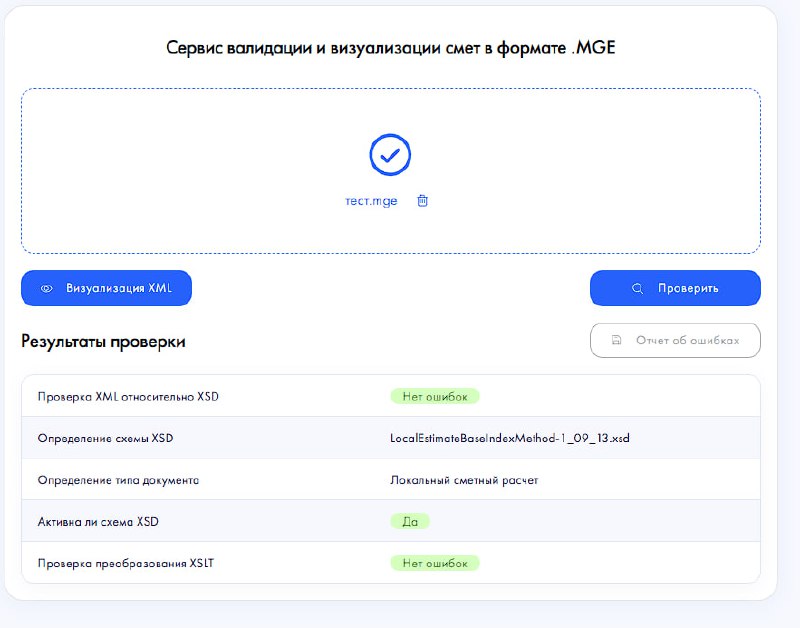Select the Определение схемы XSD row
This screenshot has width=800, height=628.
391,438
